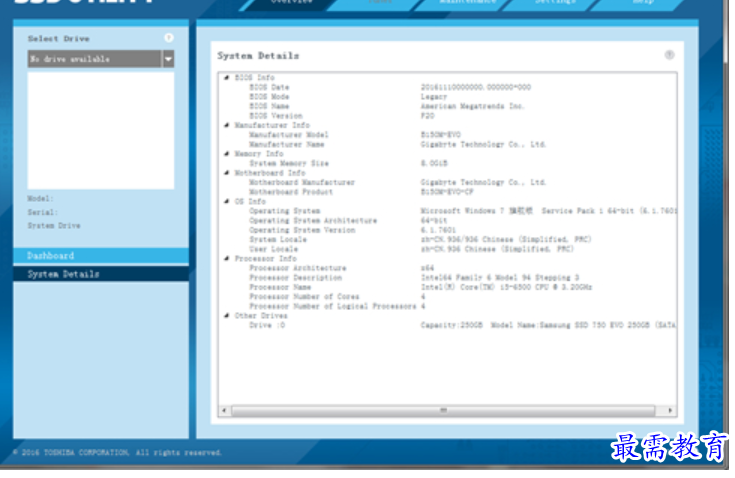Click the help icon beside Select Drive
Screen dimensions: 735x478
pos(169,38)
